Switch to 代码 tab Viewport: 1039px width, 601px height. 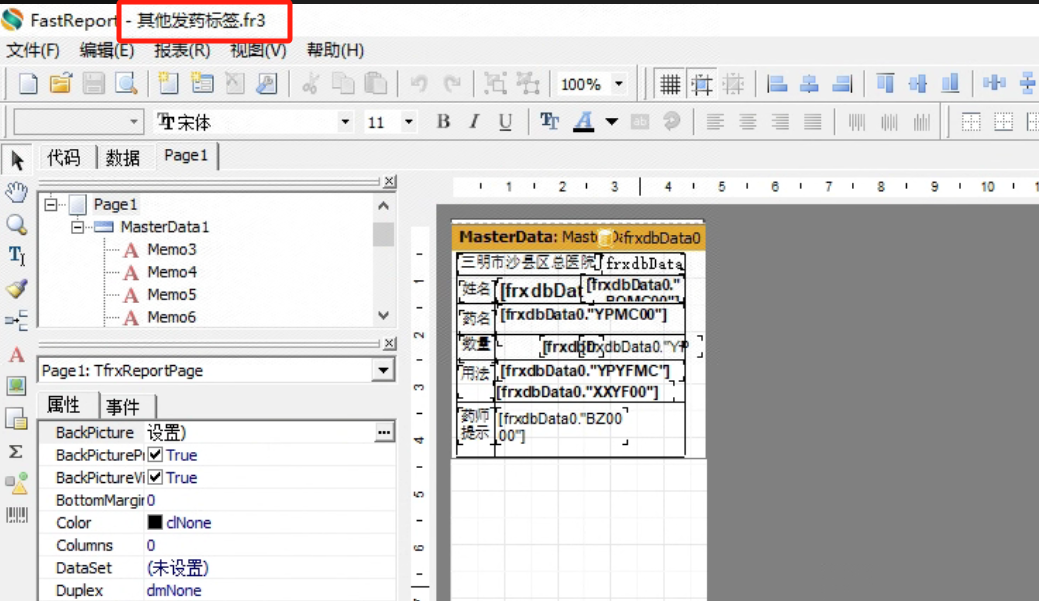(x=64, y=158)
